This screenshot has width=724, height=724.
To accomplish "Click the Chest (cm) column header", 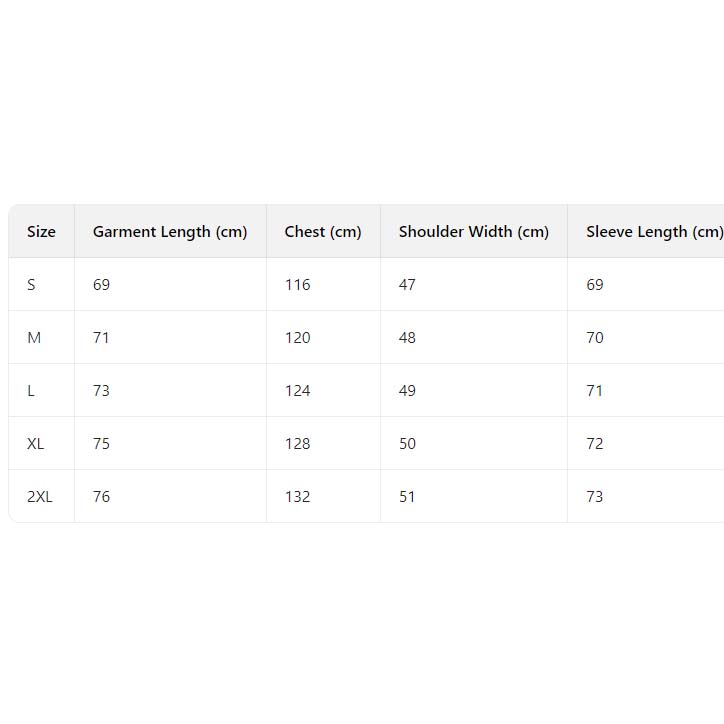I will [x=323, y=232].
